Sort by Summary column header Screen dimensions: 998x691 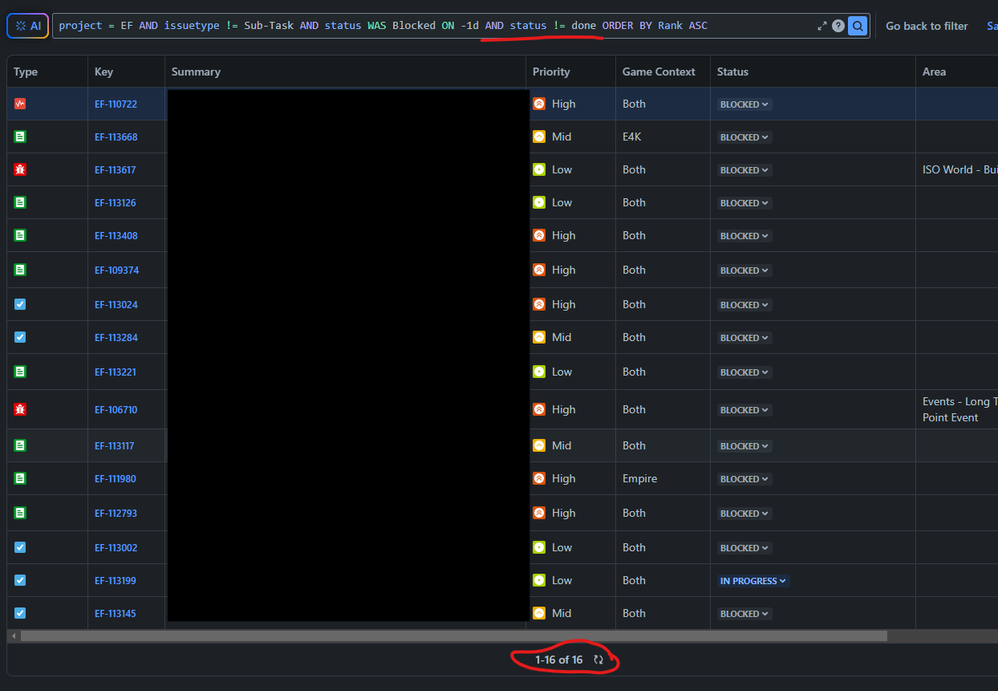tap(196, 72)
